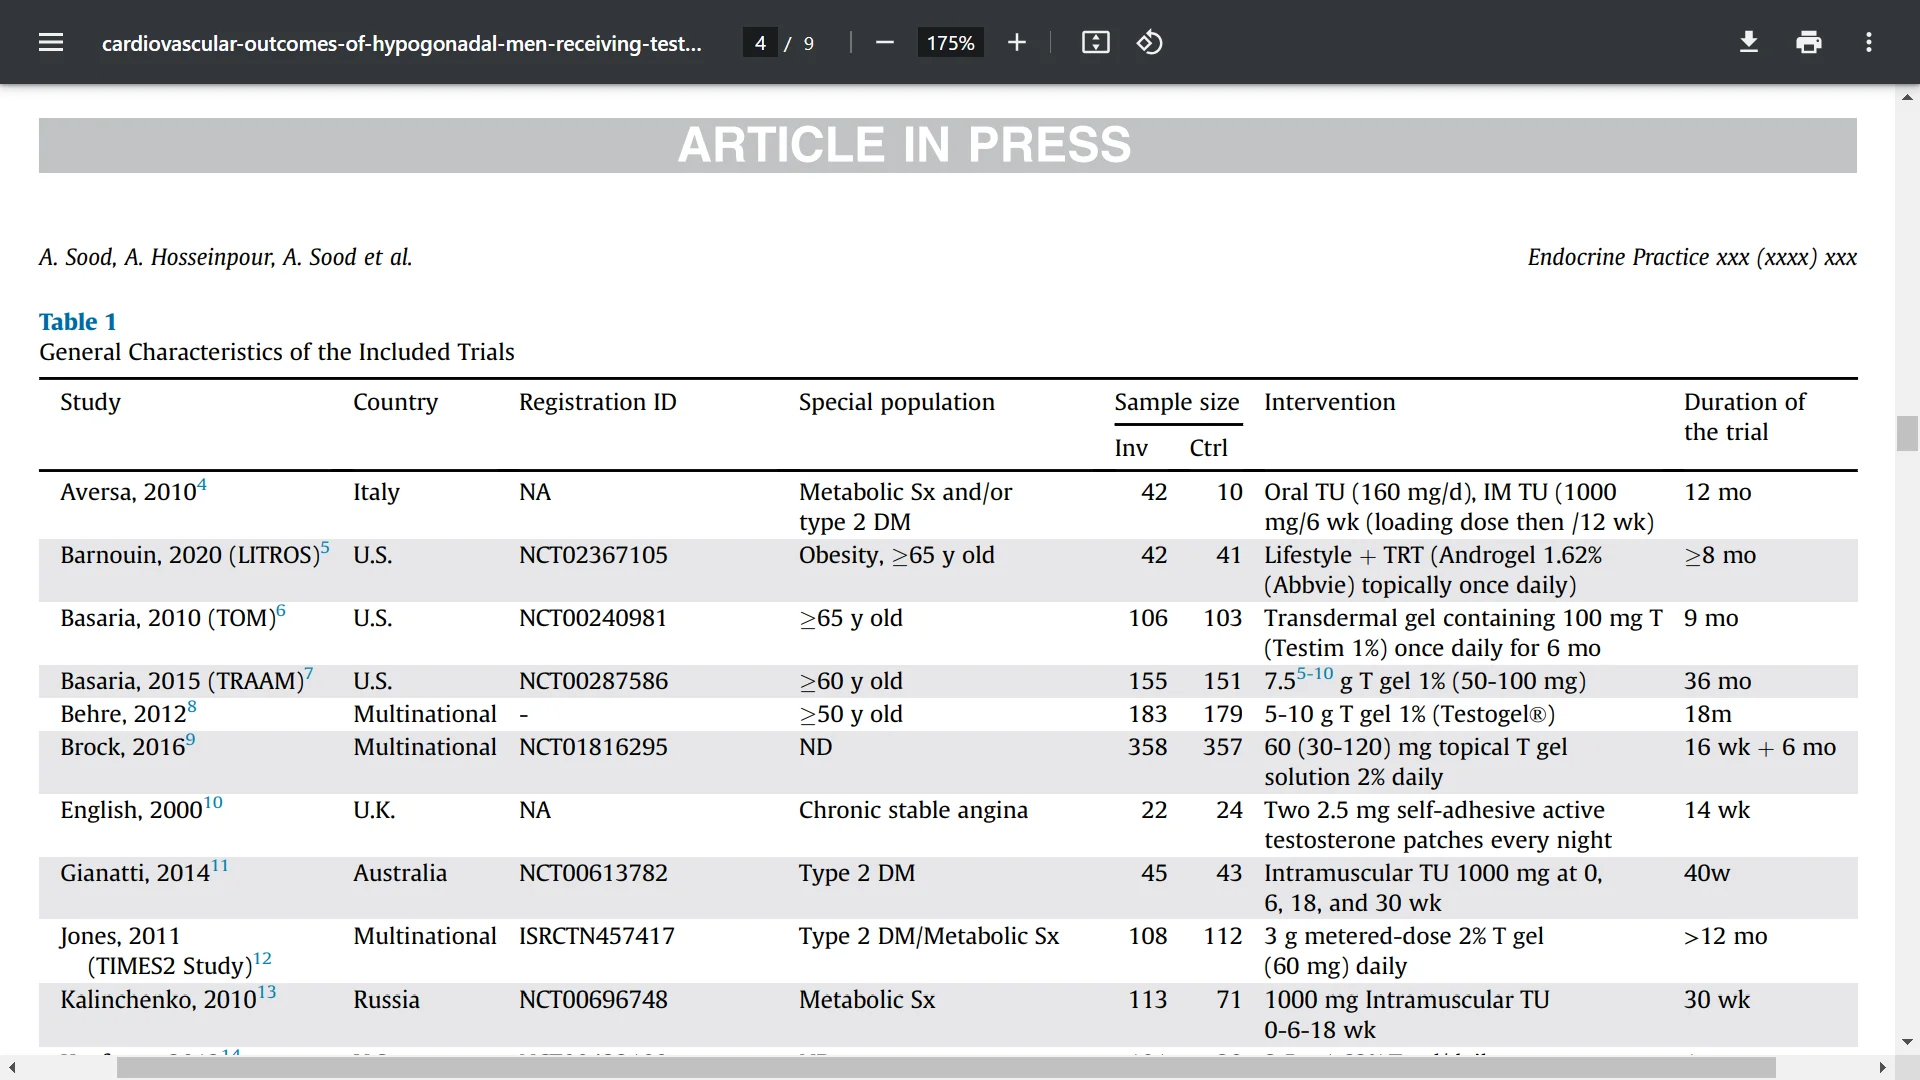Open reference 5 after Barnouin LITROS
The height and width of the screenshot is (1080, 1920).
click(325, 548)
